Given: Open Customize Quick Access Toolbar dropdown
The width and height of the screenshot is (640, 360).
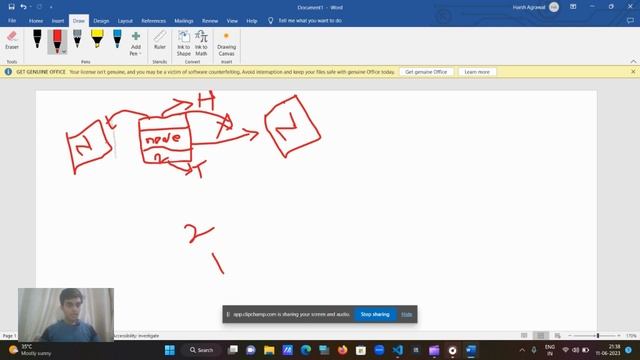Looking at the screenshot, I should tap(51, 7).
